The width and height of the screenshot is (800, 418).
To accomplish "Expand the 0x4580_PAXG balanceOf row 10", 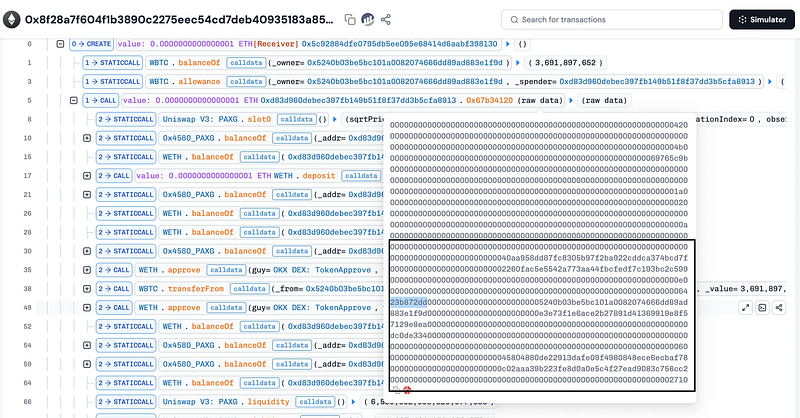I will pos(88,138).
